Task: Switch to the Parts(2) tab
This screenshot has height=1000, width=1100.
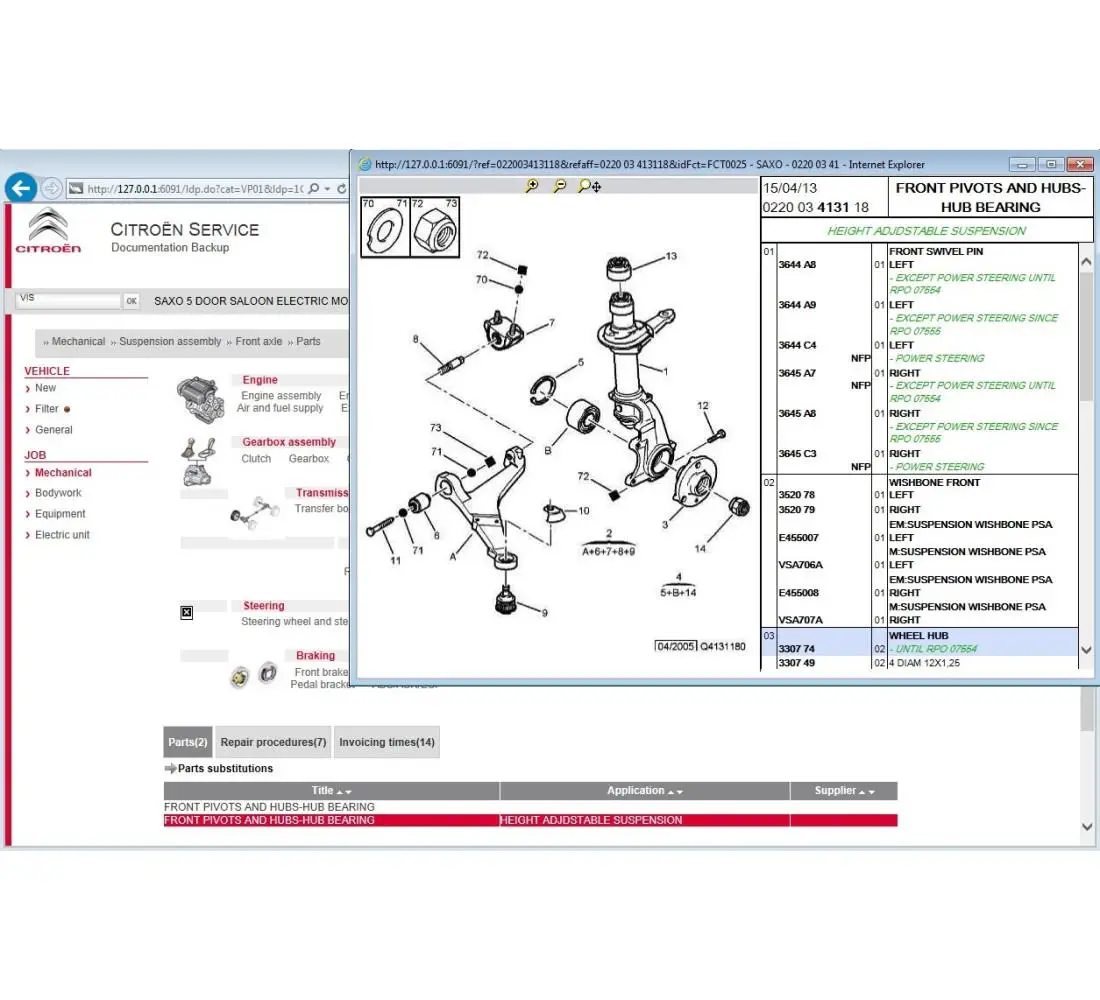Action: pos(187,742)
